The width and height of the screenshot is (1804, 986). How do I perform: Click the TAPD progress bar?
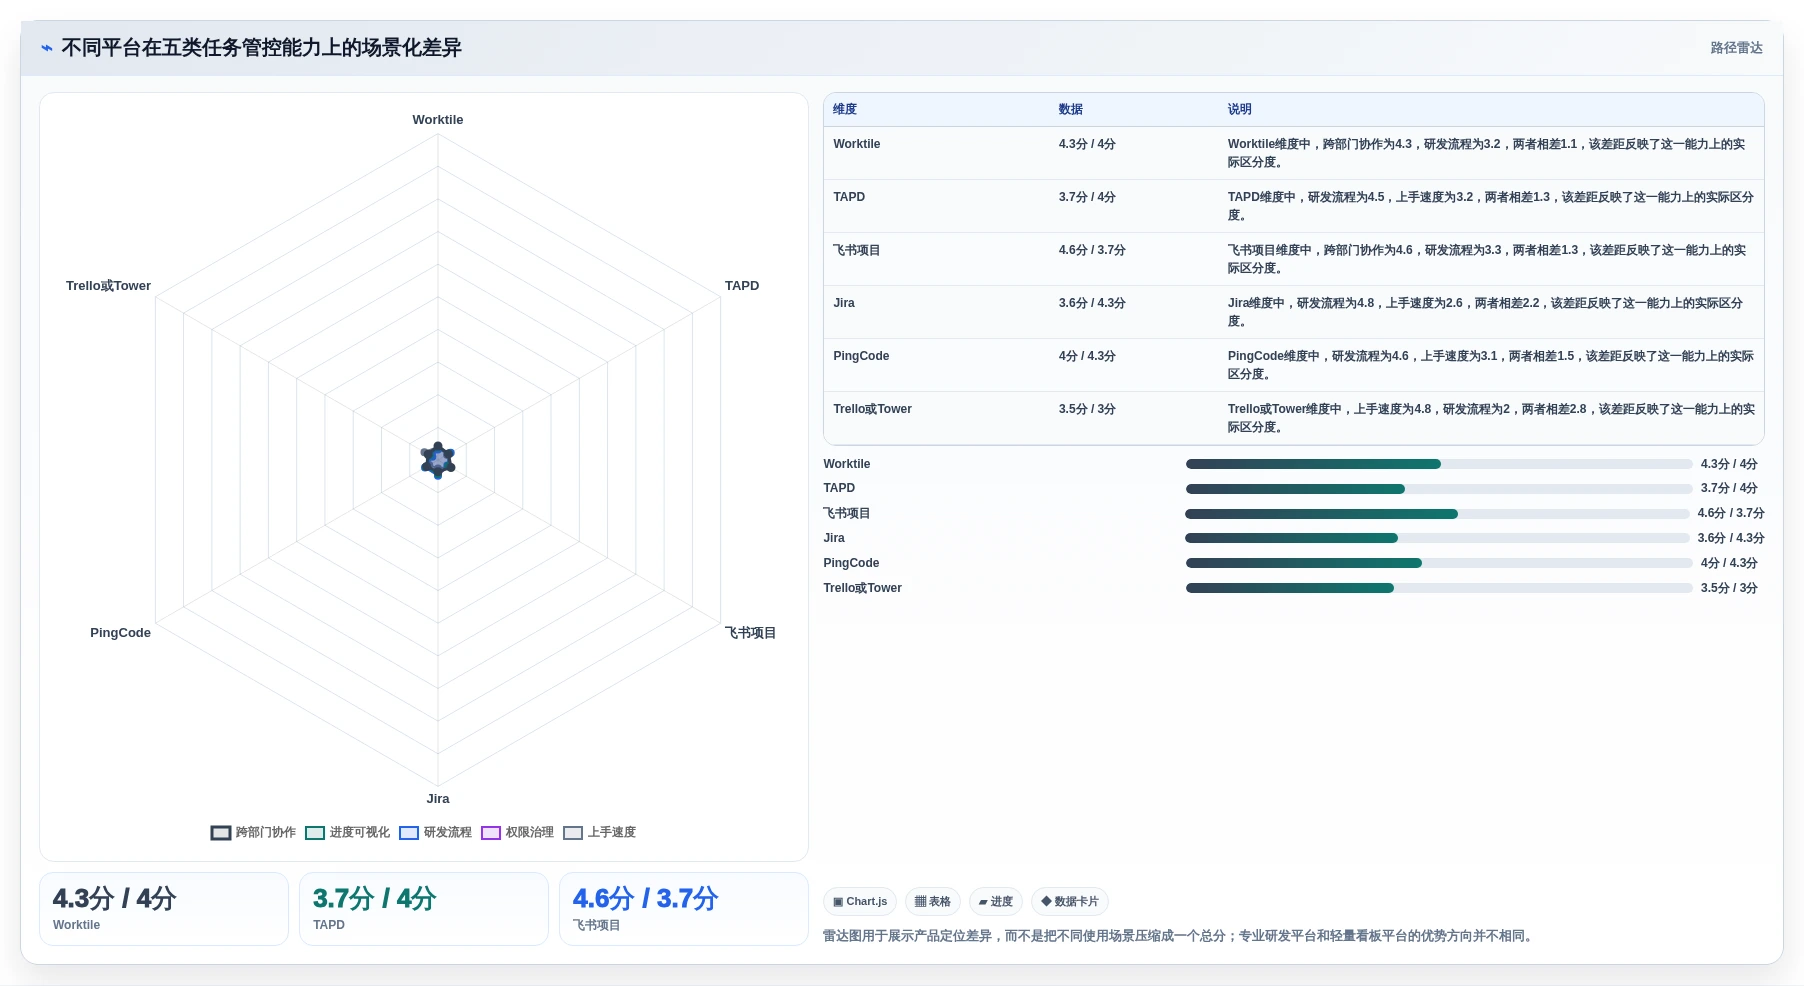pos(1439,489)
